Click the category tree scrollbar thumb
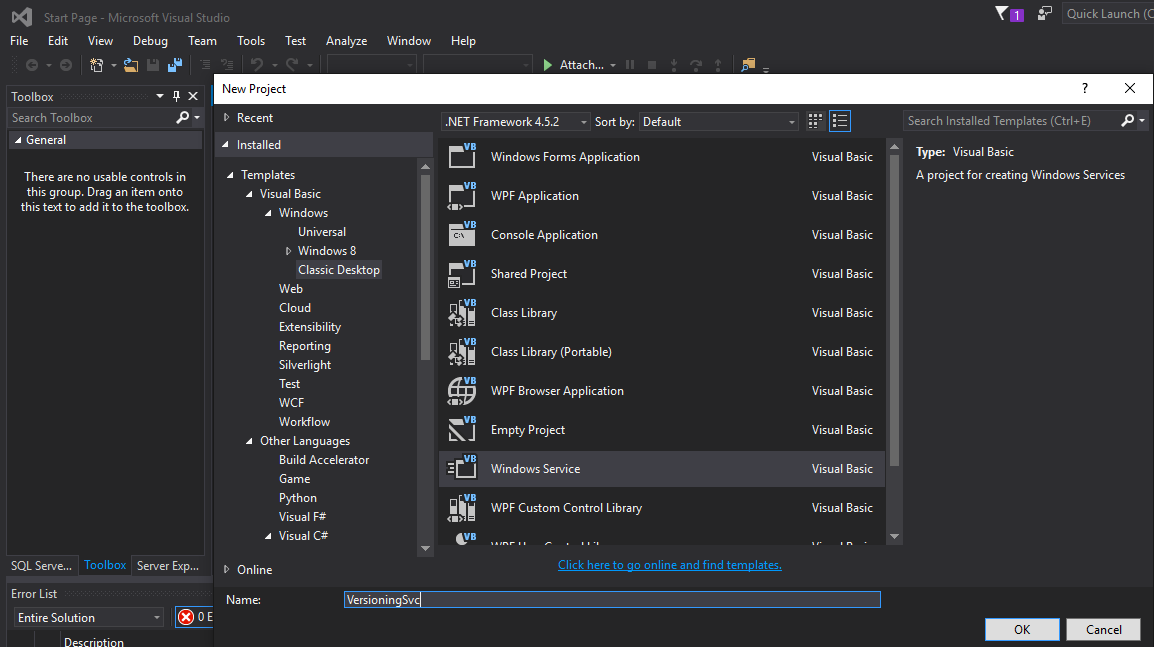Image resolution: width=1154 pixels, height=647 pixels. 425,267
